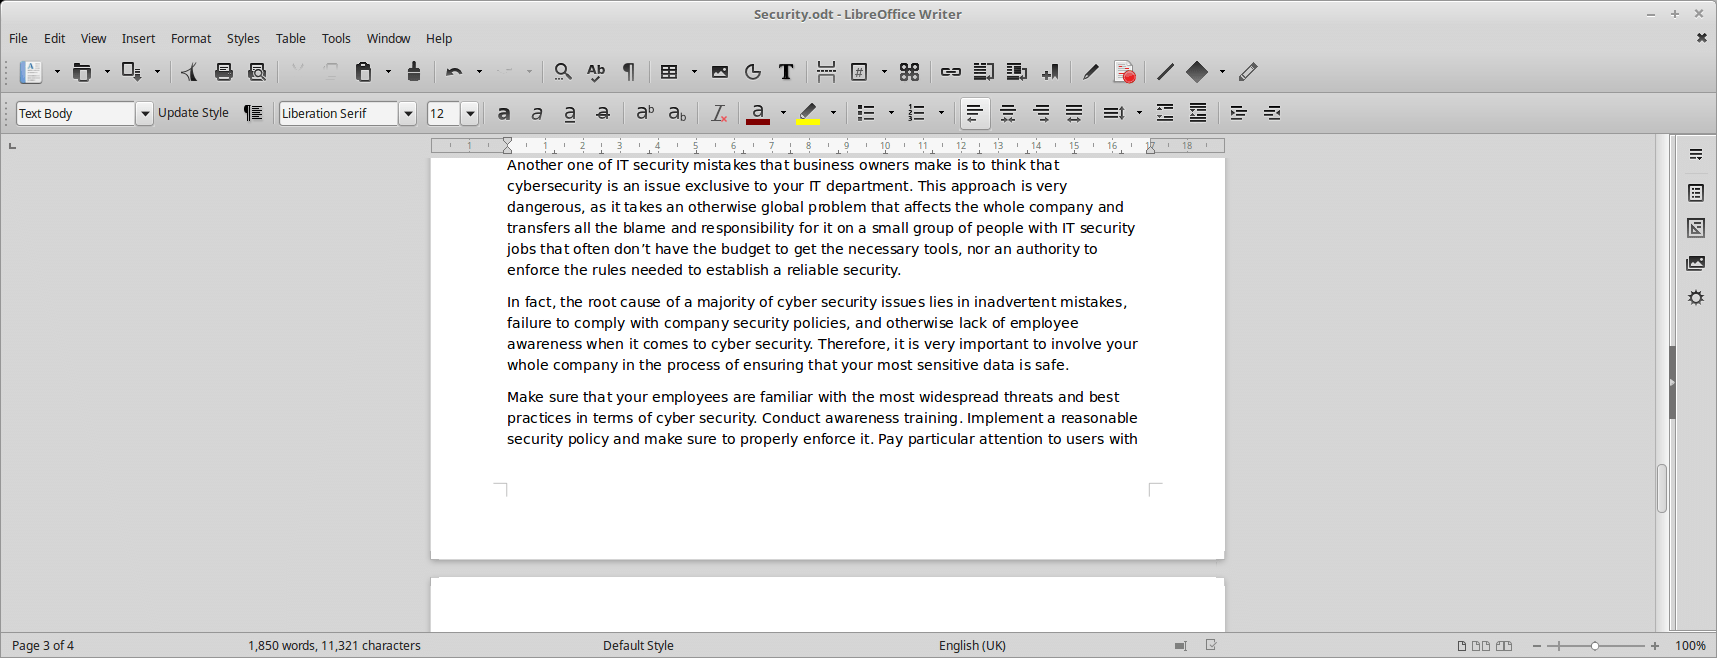Toggle Superscript formatting
Image resolution: width=1717 pixels, height=658 pixels.
(x=645, y=113)
